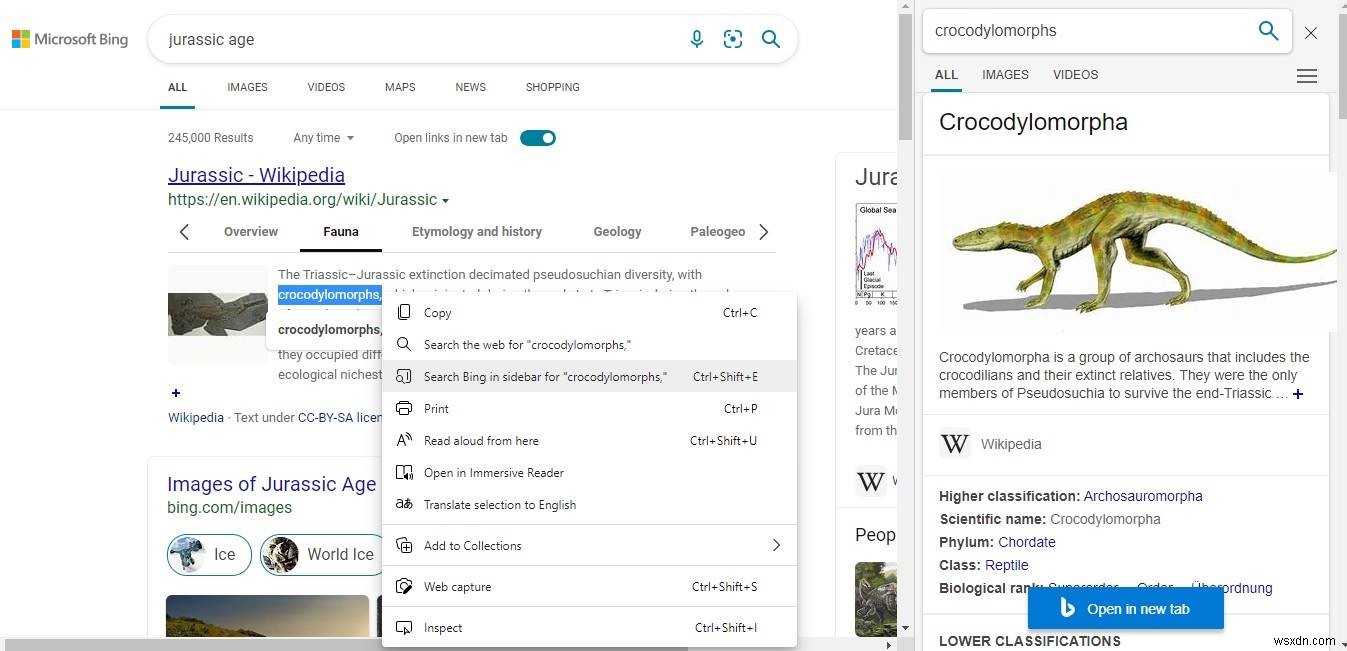Viewport: 1347px width, 651px height.
Task: Click Wikipedia W logo in sidebar
Action: (x=955, y=443)
